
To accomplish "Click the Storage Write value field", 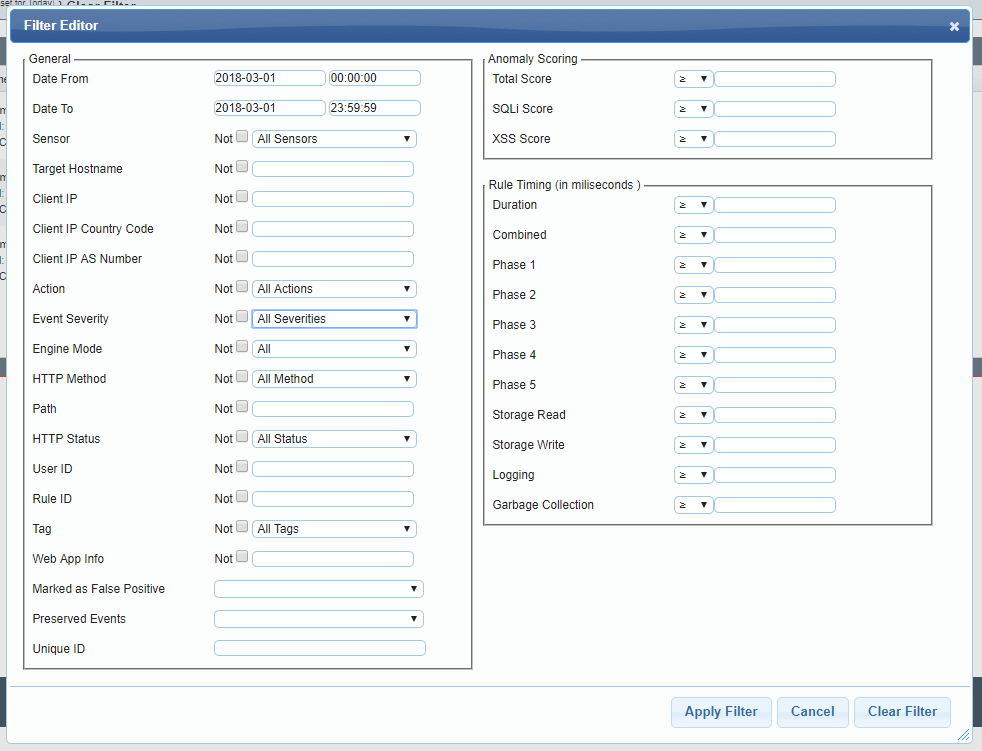I will point(775,445).
